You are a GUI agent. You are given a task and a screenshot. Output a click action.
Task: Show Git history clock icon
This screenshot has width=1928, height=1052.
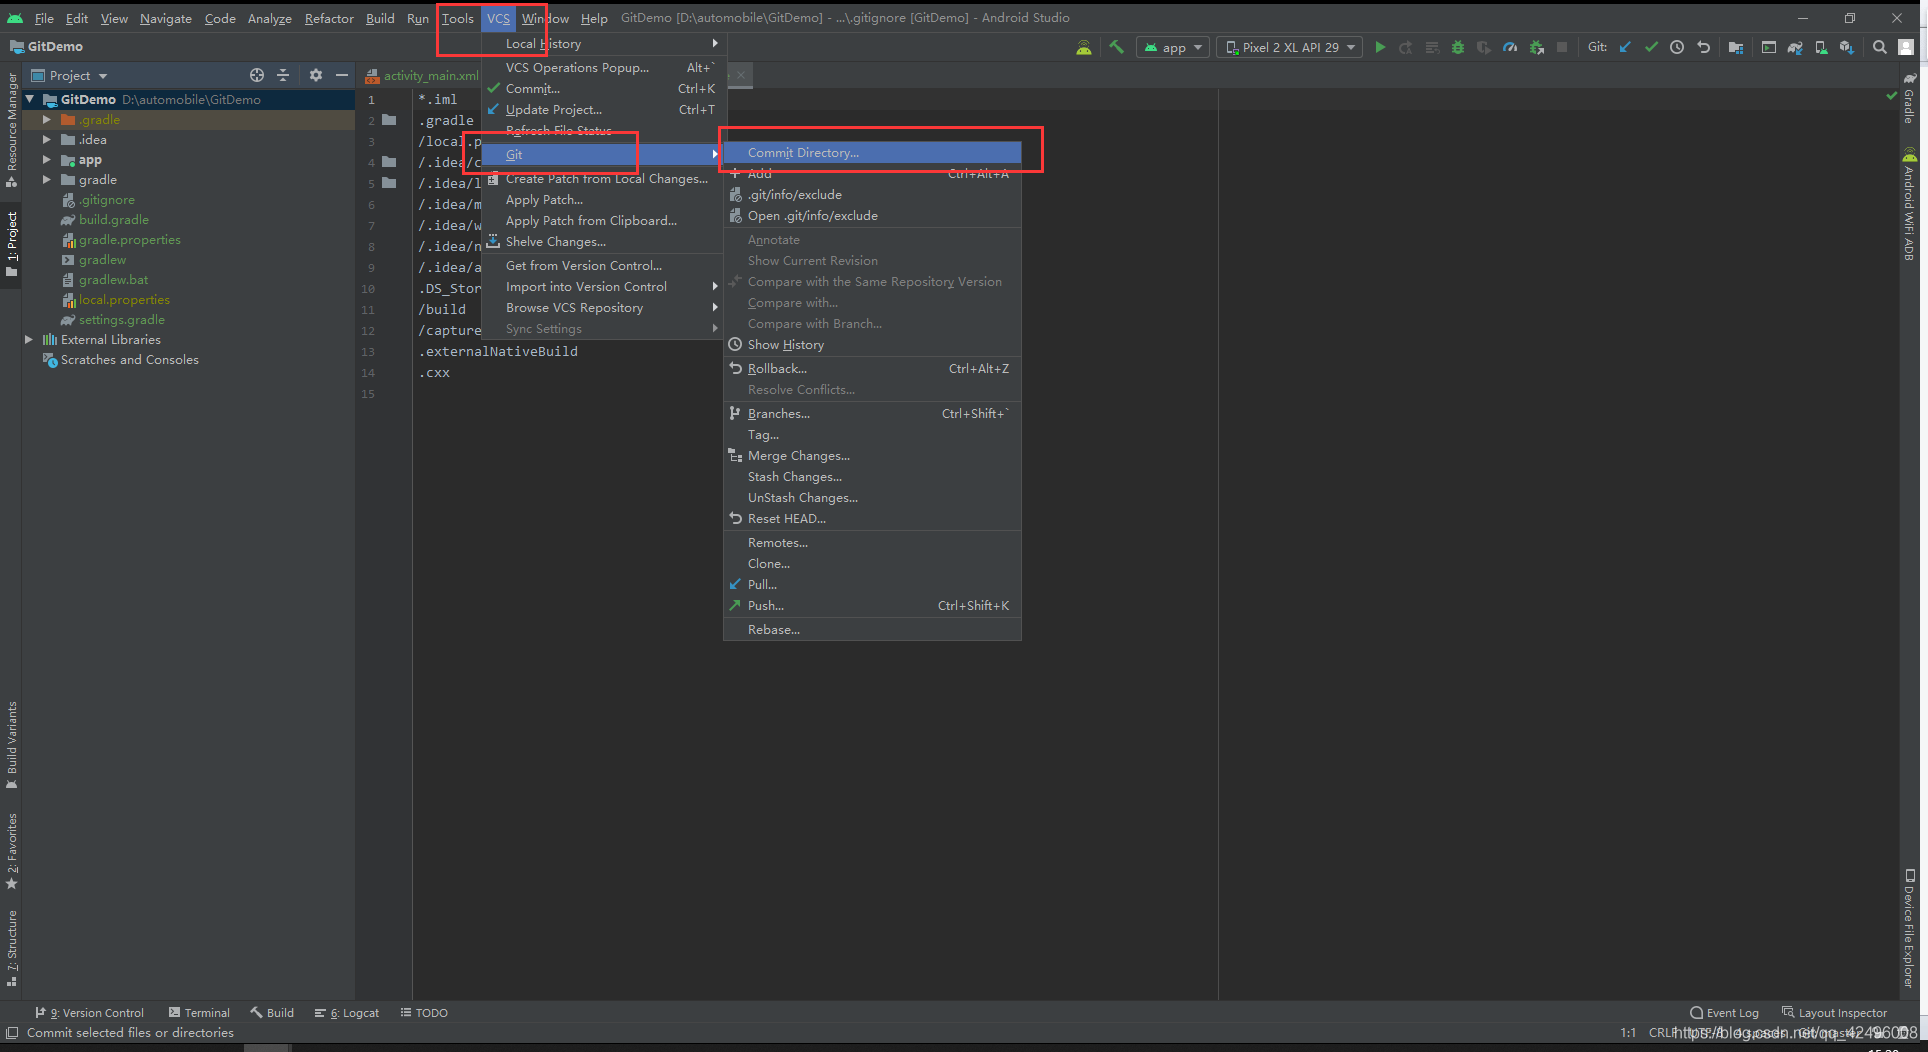1677,47
